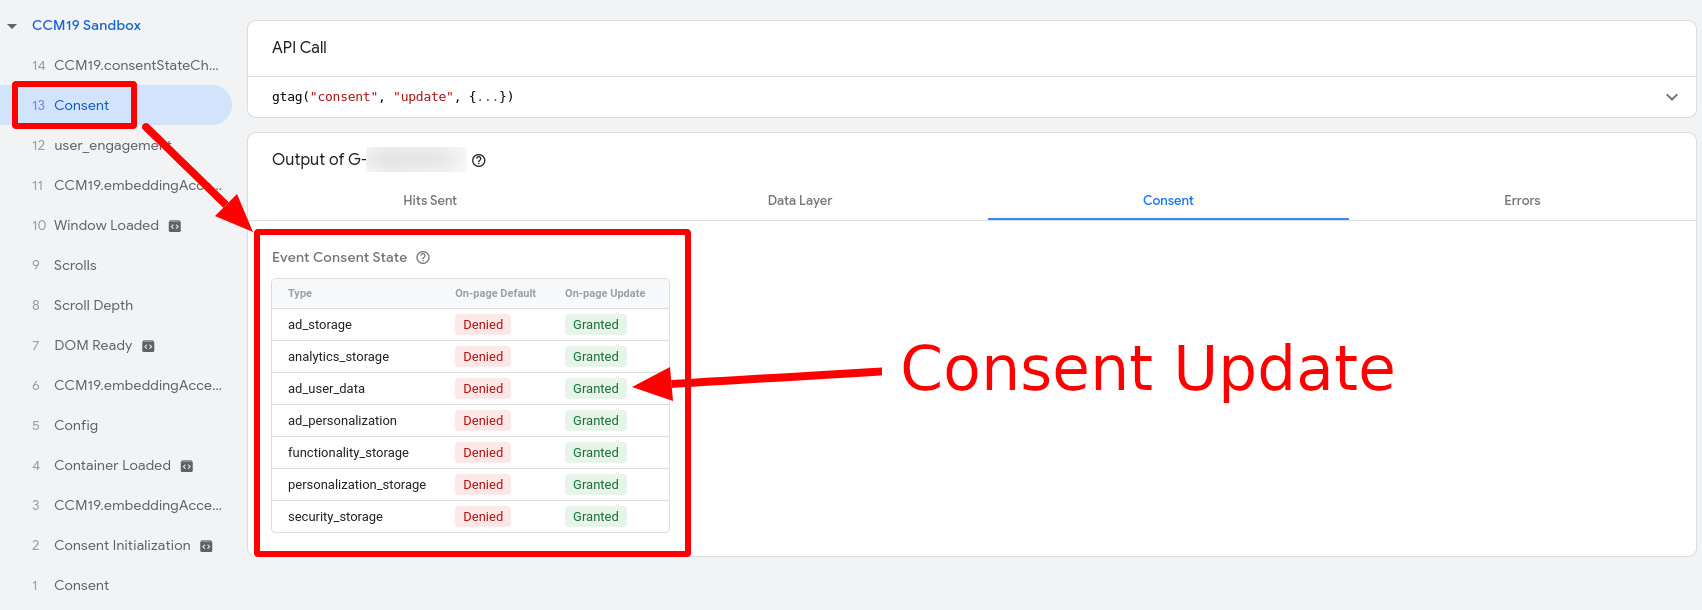Expand the API Call chevron

[1671, 97]
